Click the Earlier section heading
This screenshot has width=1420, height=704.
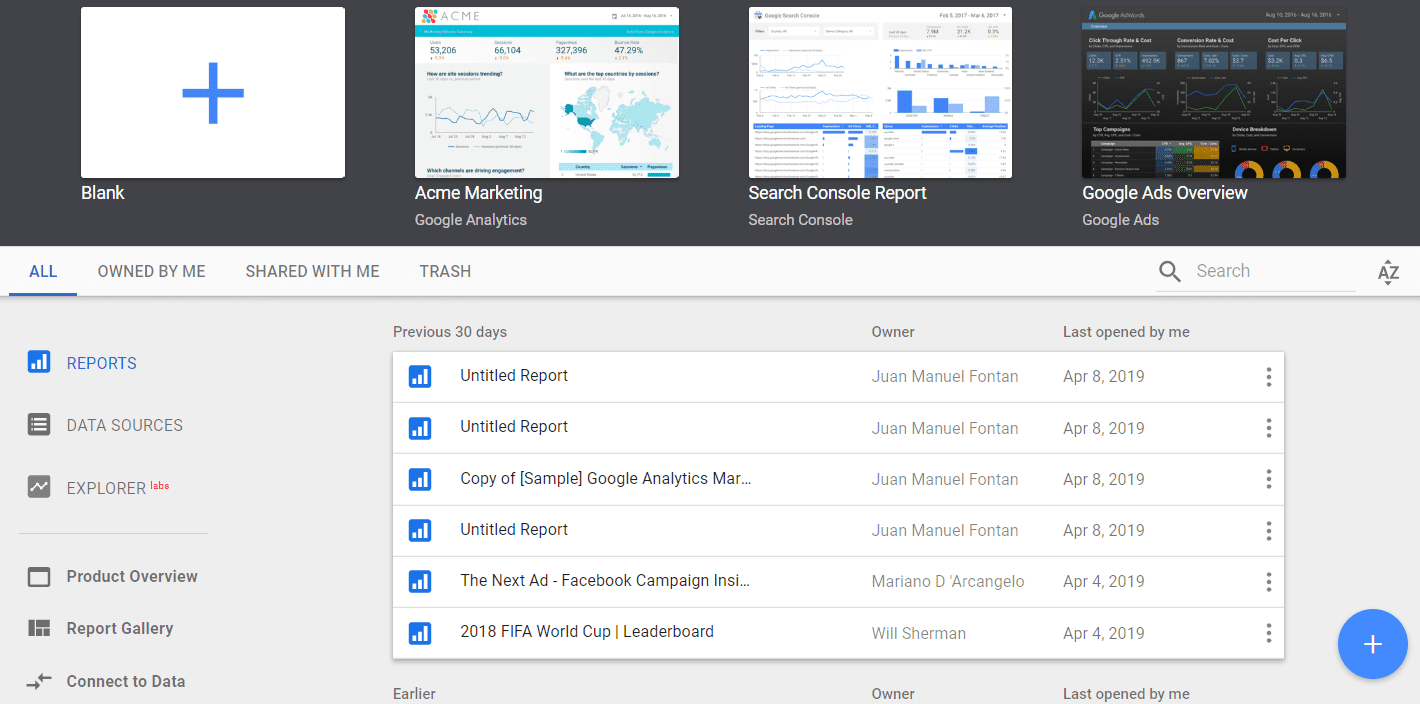414,693
